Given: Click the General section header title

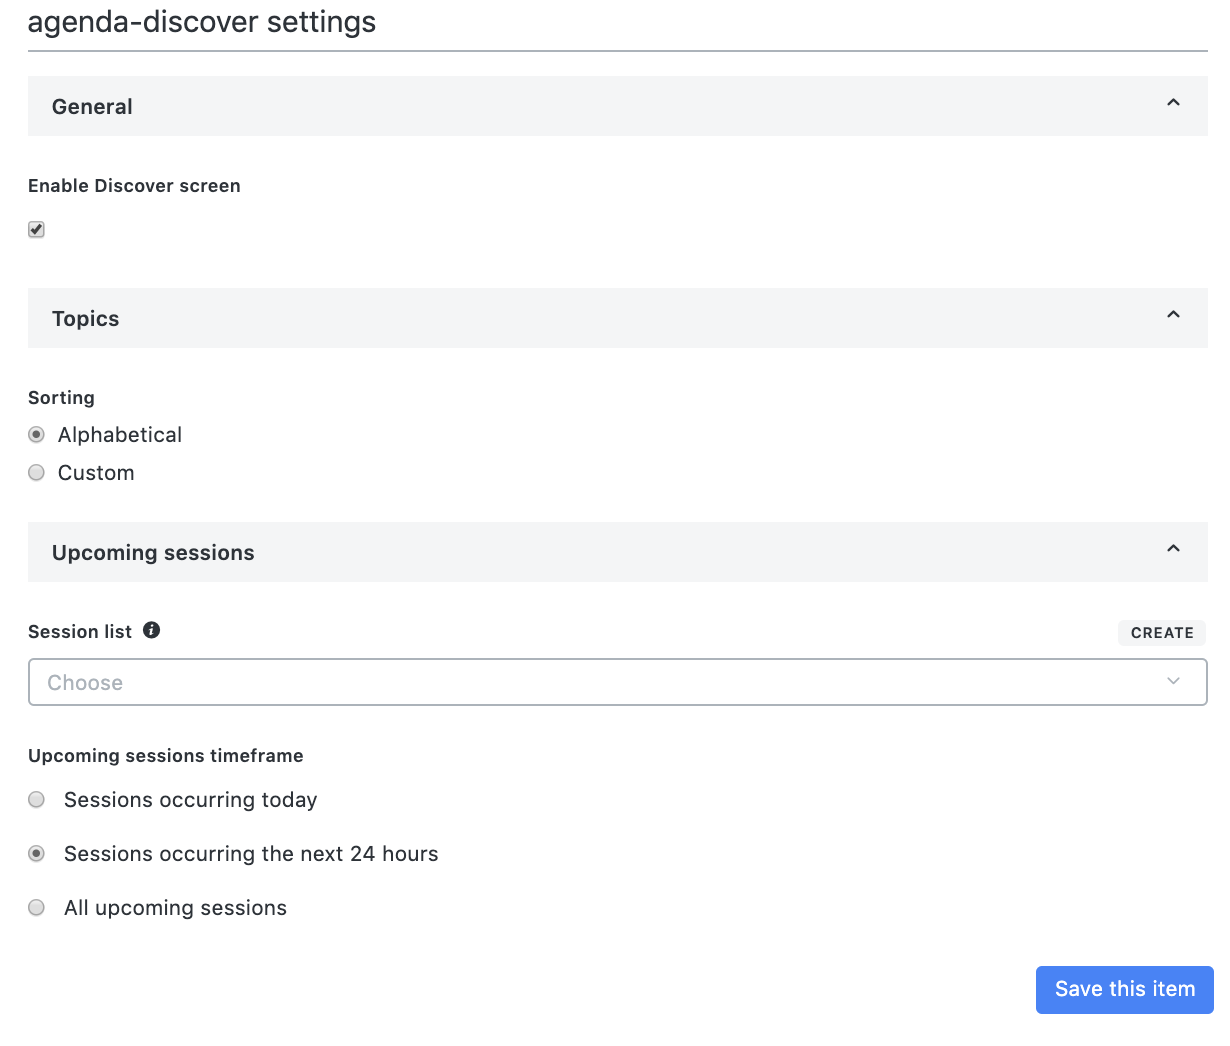Looking at the screenshot, I should pos(92,107).
